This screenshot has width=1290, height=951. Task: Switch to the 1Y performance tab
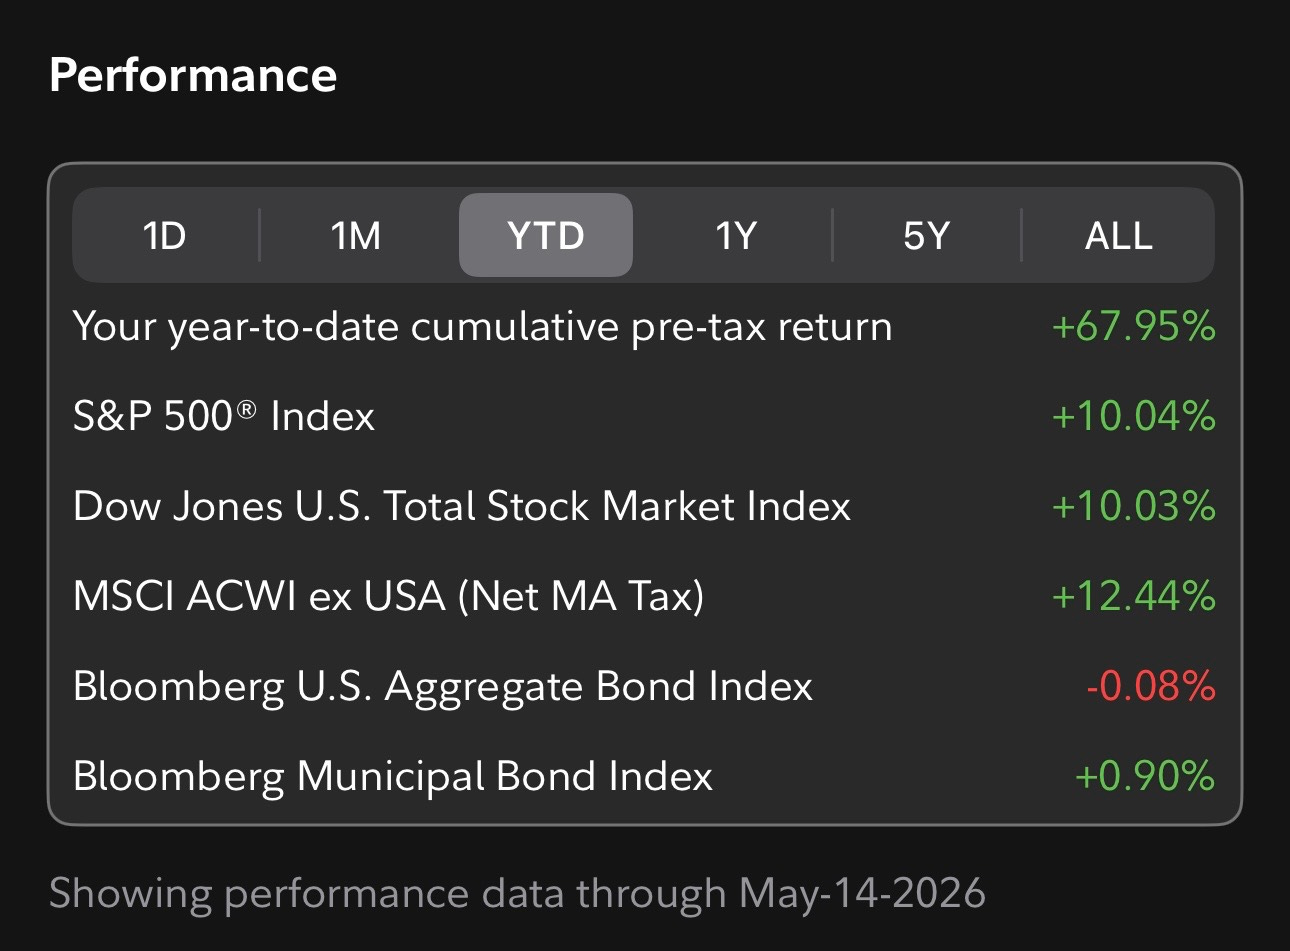(735, 236)
